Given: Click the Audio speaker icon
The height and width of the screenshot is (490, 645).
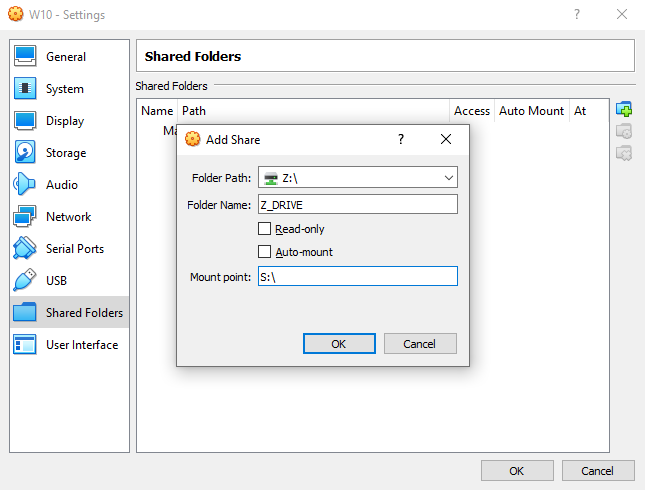Looking at the screenshot, I should 26,185.
